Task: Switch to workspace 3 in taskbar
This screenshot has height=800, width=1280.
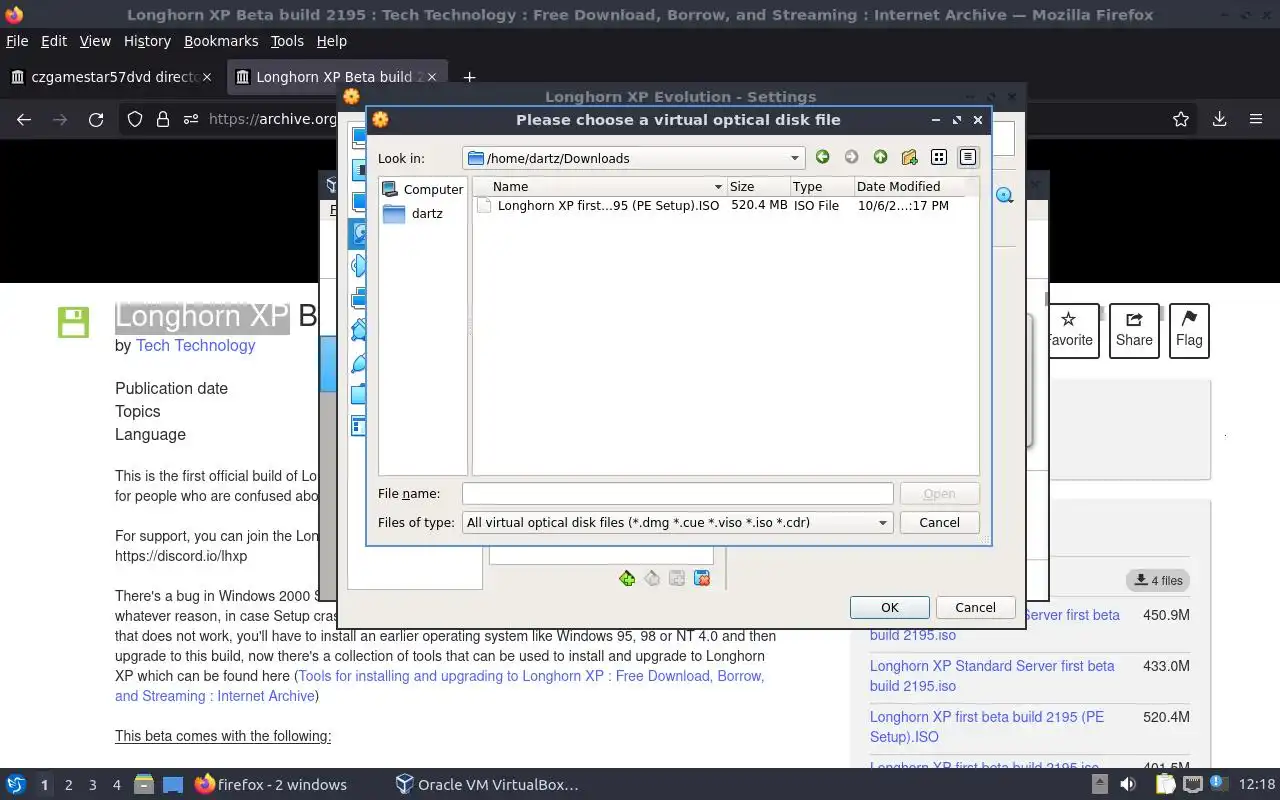Action: (92, 785)
